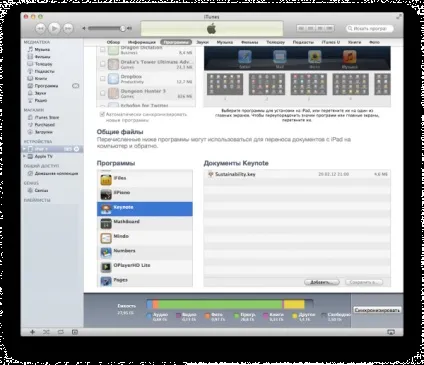Open Загрузки in the sidebar
This screenshot has width=424, height=365.
pos(44,132)
